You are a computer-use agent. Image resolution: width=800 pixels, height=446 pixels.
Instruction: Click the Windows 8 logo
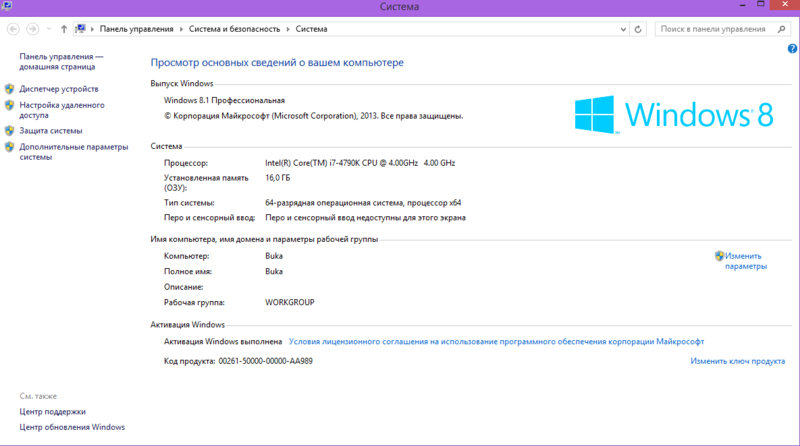(x=673, y=114)
